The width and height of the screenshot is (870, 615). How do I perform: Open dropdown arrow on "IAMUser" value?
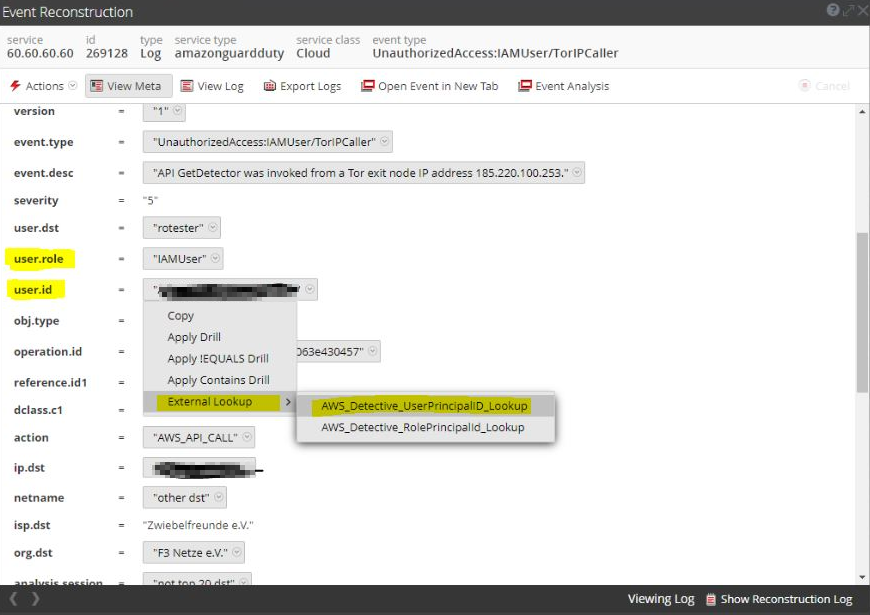(215, 259)
